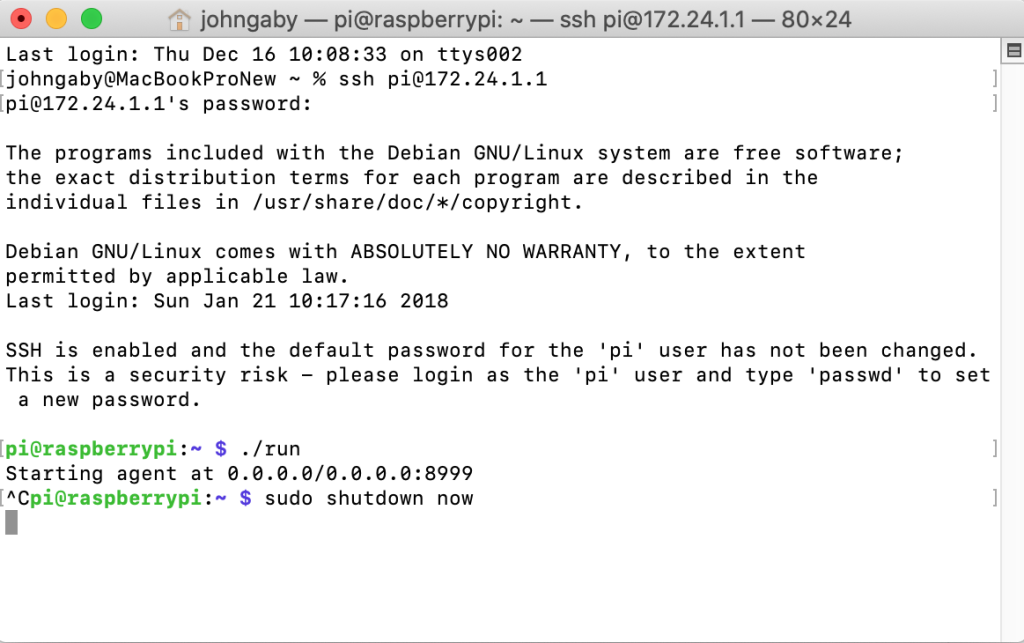Click the './run' command text
This screenshot has height=643, width=1024.
click(270, 449)
